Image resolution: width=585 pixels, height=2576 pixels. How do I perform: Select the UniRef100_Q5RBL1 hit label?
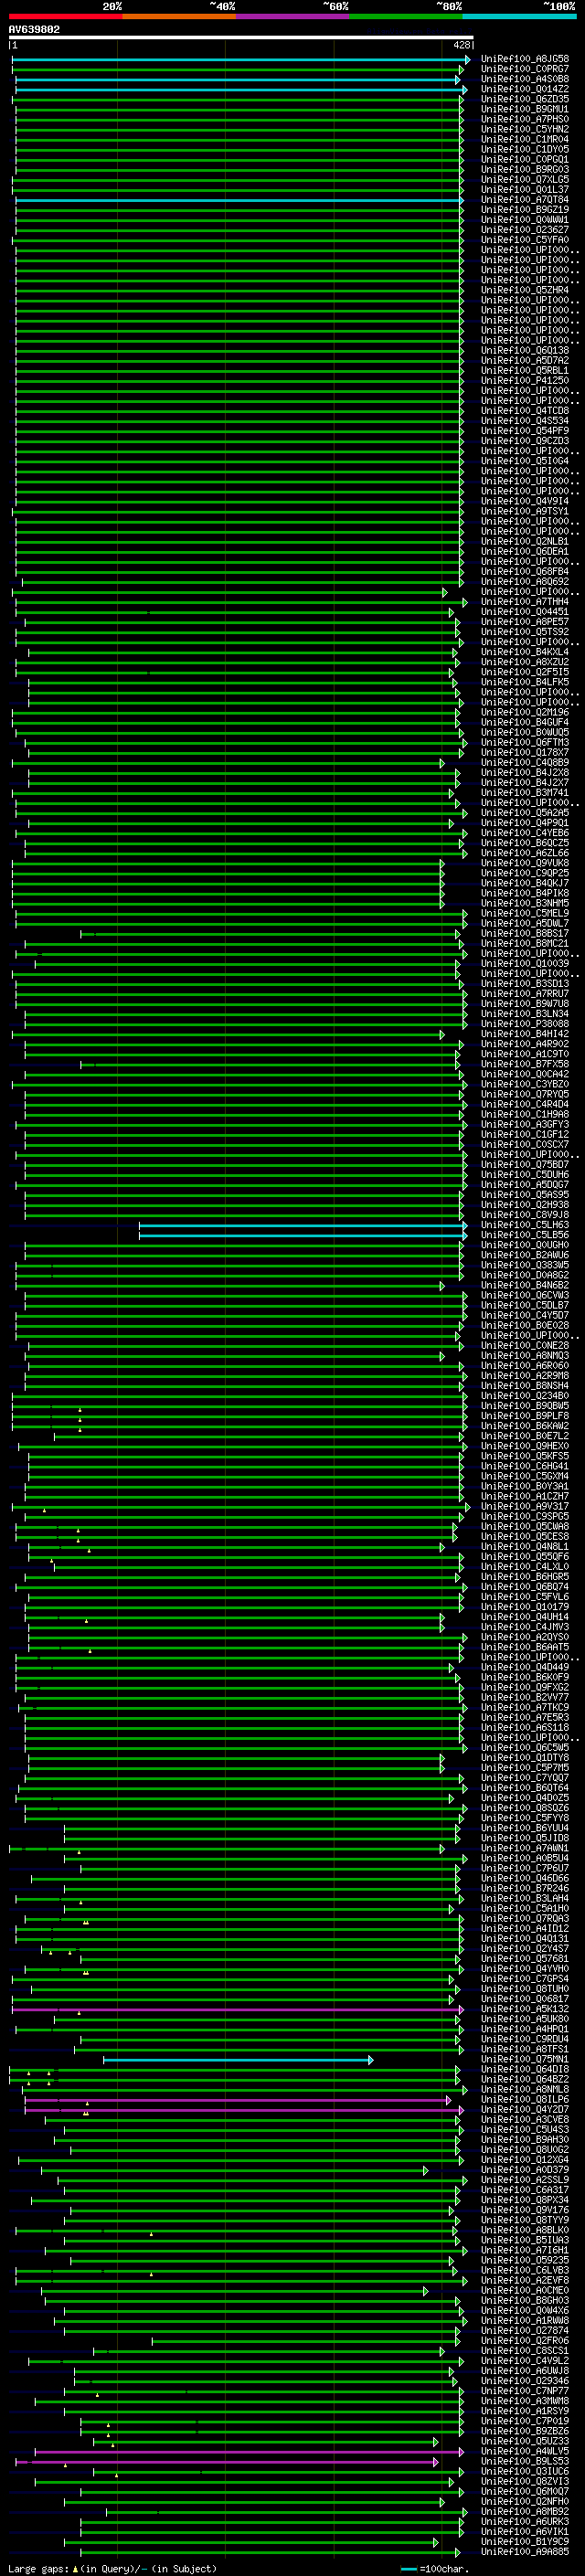point(525,370)
